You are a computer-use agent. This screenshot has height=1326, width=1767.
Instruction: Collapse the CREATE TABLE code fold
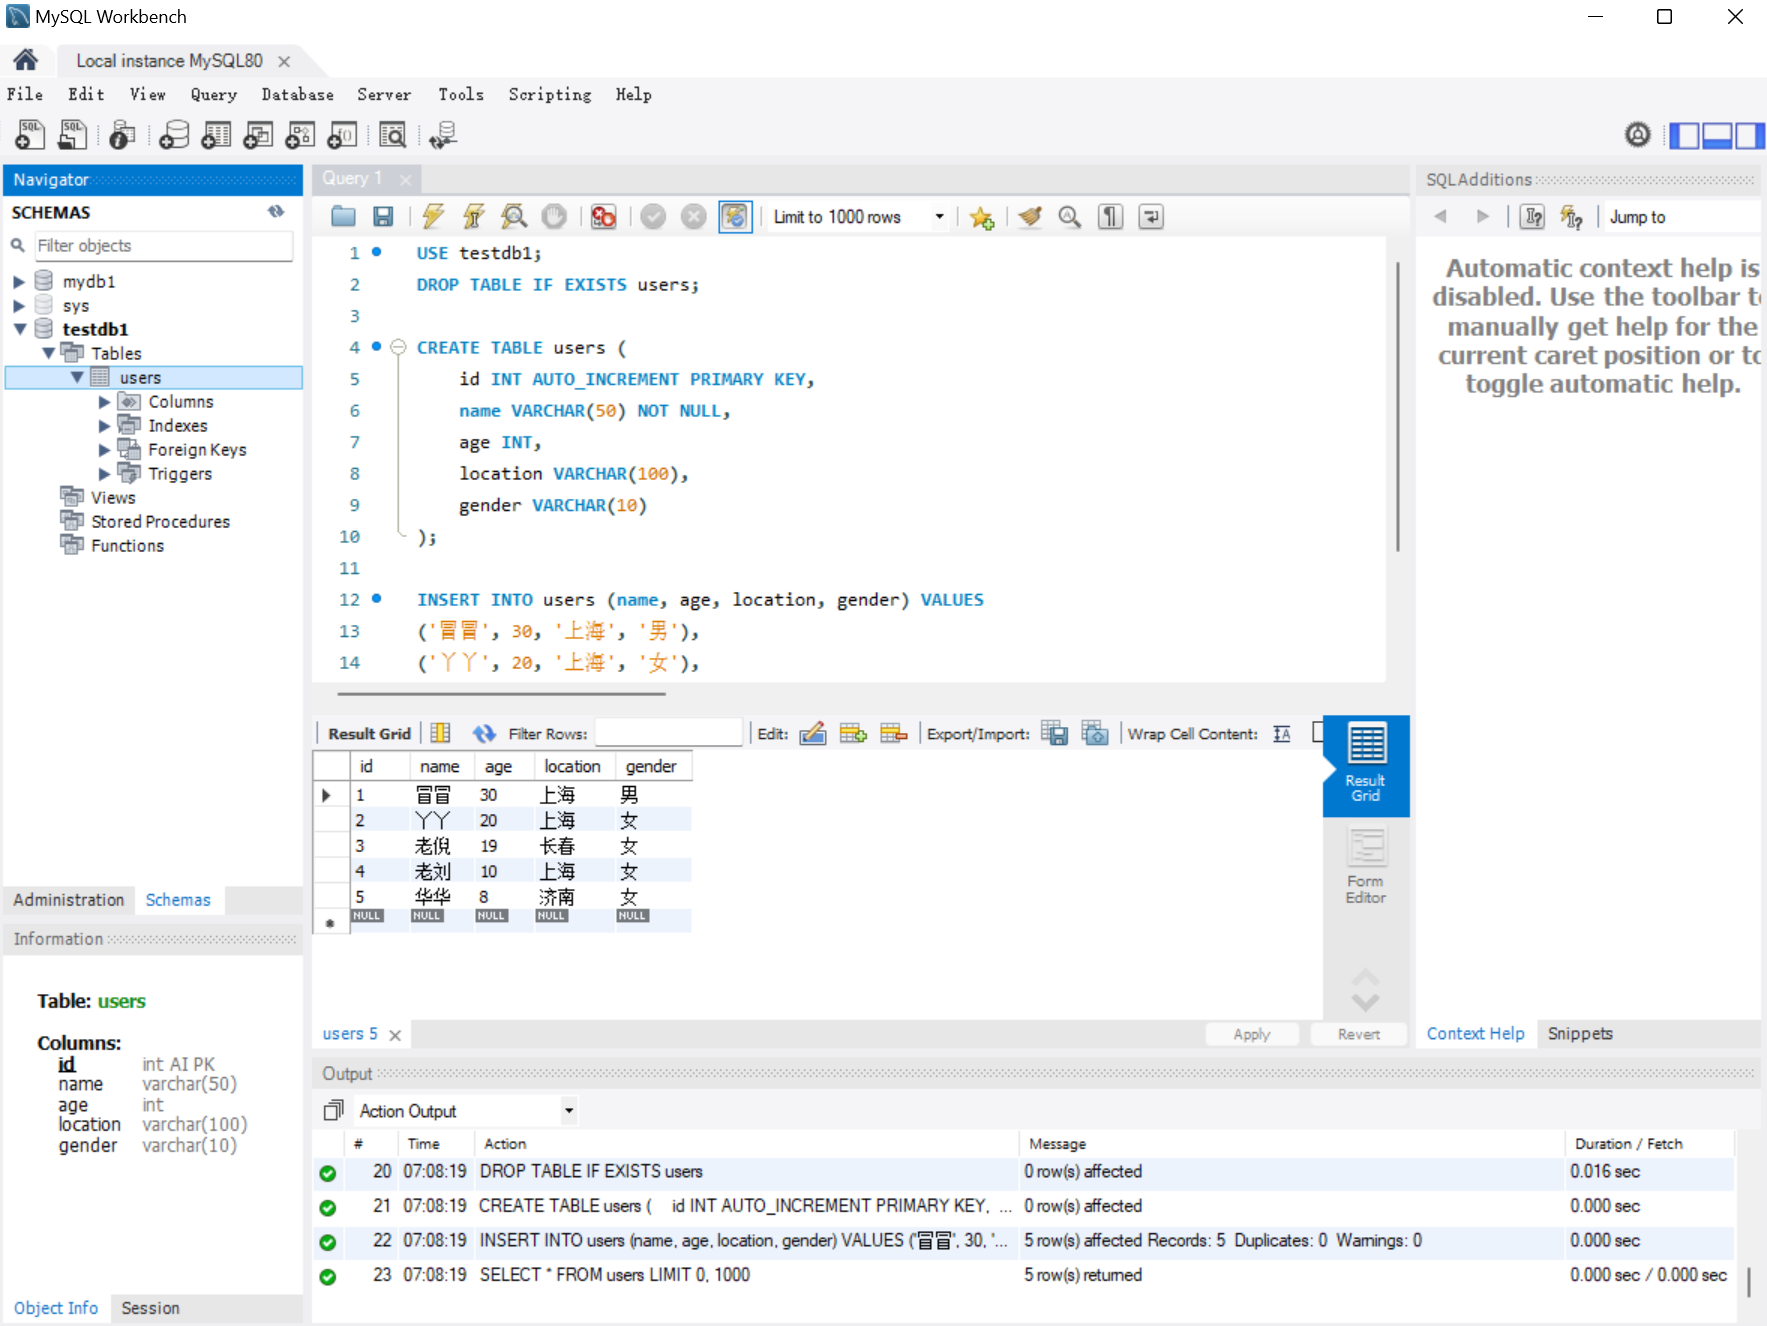[398, 347]
